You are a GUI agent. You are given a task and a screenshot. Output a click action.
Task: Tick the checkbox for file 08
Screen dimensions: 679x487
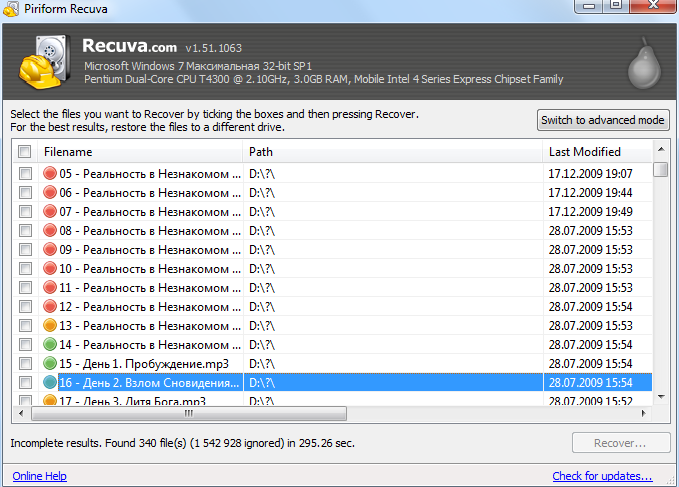(26, 231)
